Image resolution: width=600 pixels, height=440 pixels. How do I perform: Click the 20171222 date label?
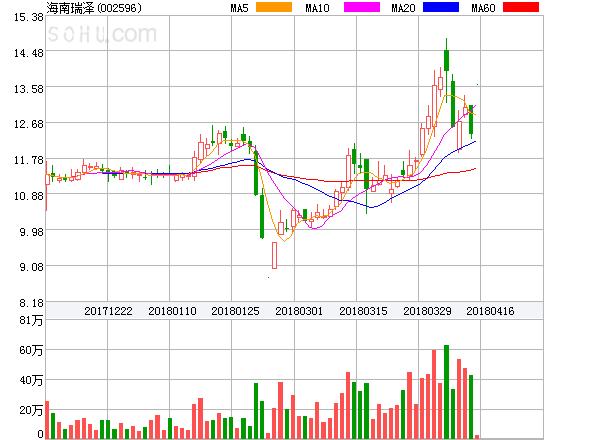[108, 311]
